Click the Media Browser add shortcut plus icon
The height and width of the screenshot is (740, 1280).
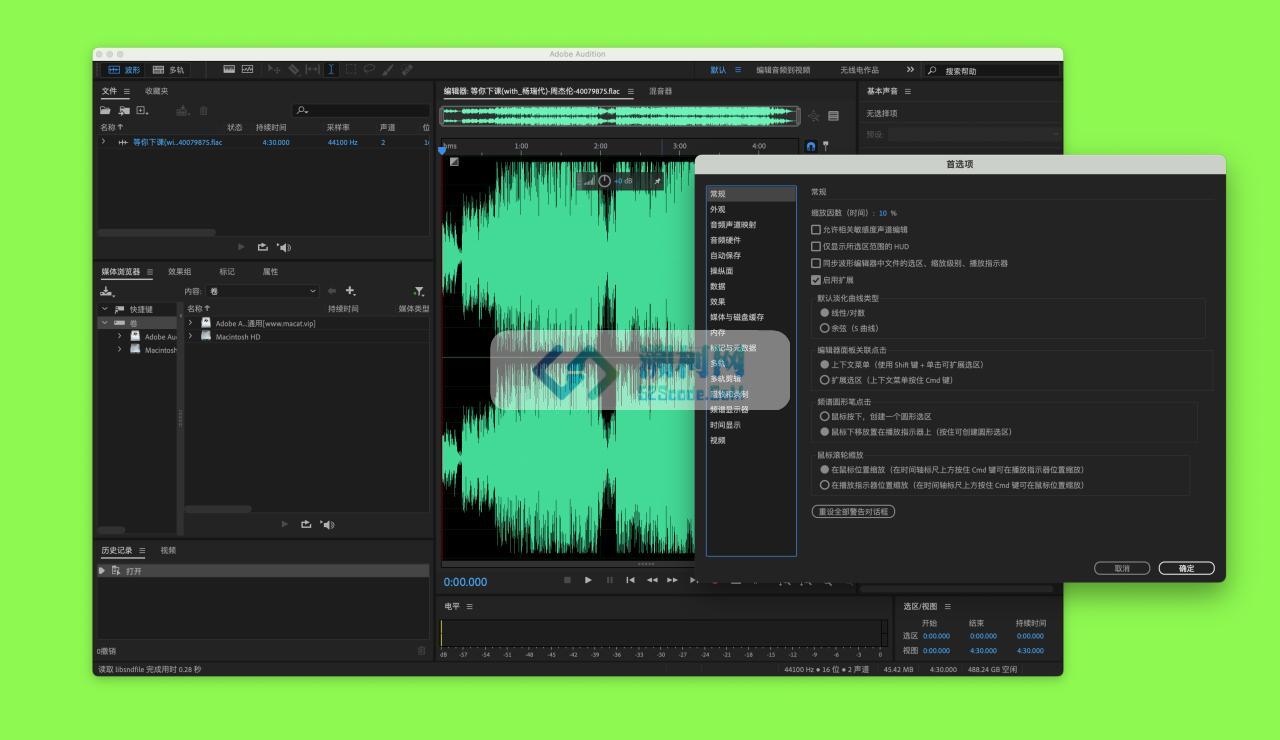(350, 291)
